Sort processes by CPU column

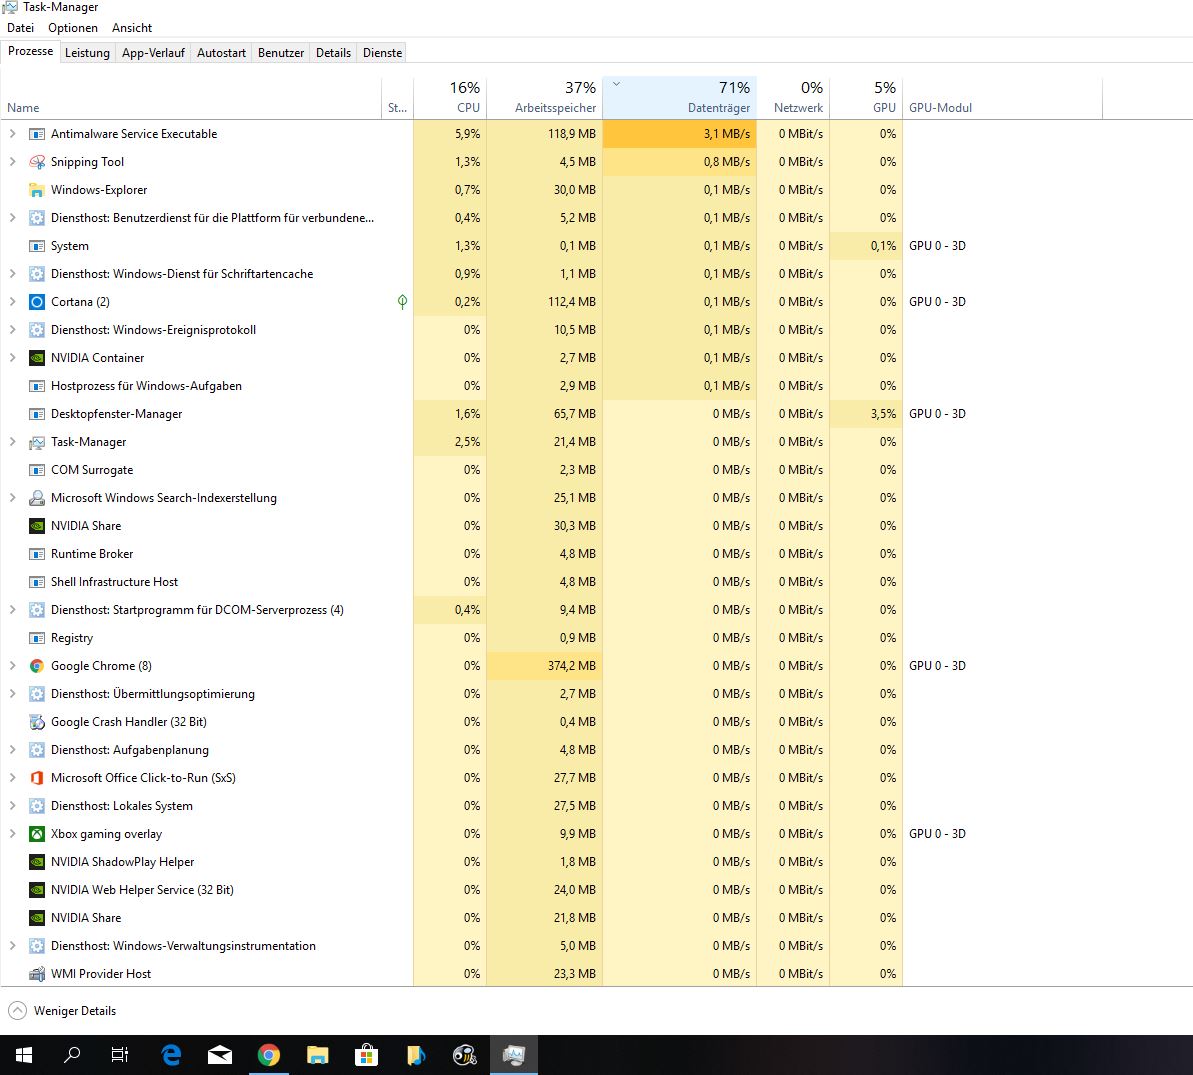(x=450, y=97)
